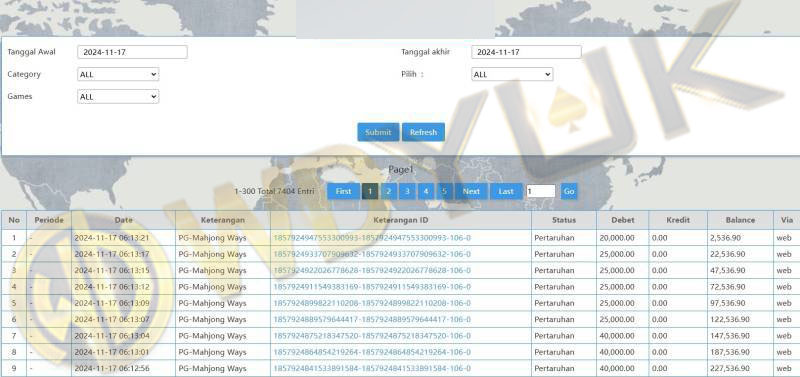Open the Games dropdown
This screenshot has width=800, height=377.
click(118, 97)
